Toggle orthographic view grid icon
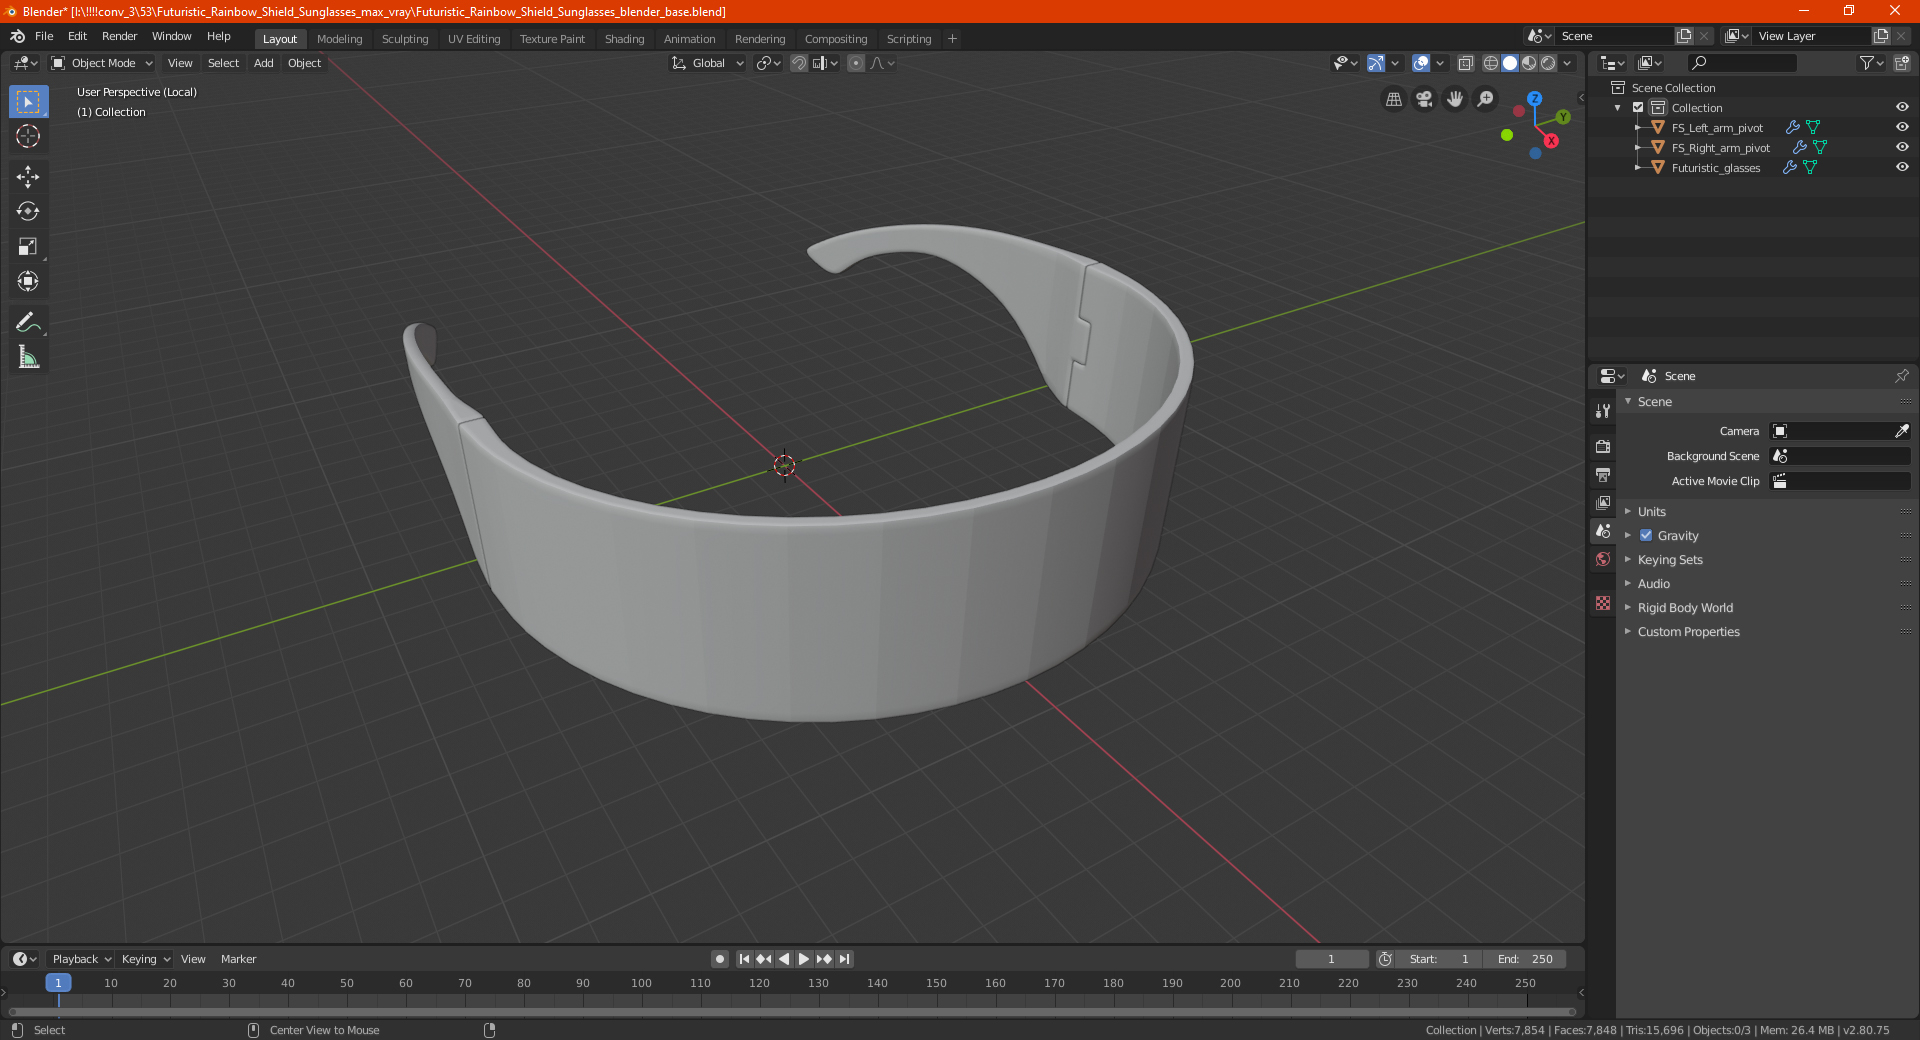This screenshot has width=1920, height=1040. pos(1394,99)
